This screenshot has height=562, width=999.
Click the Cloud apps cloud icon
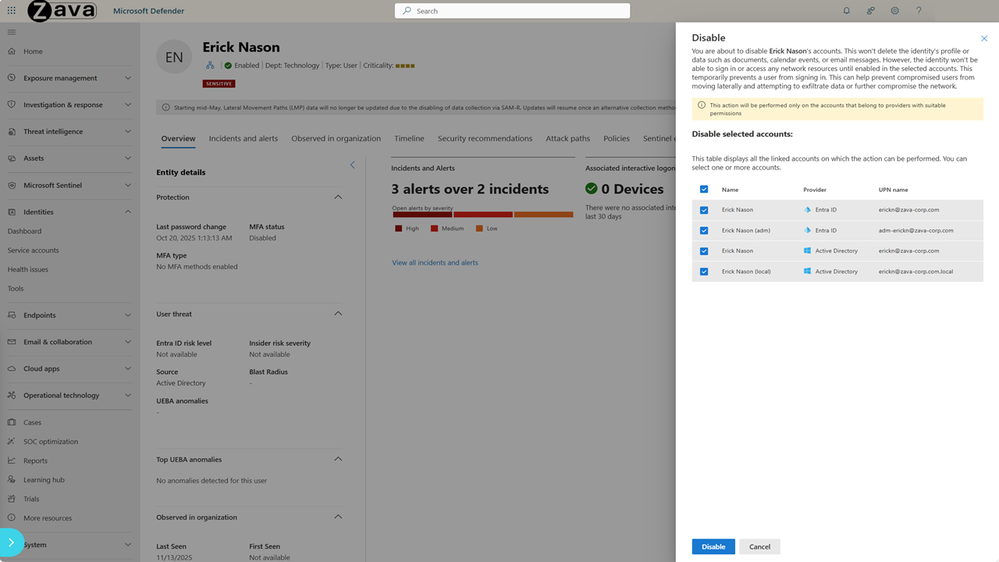click(11, 368)
